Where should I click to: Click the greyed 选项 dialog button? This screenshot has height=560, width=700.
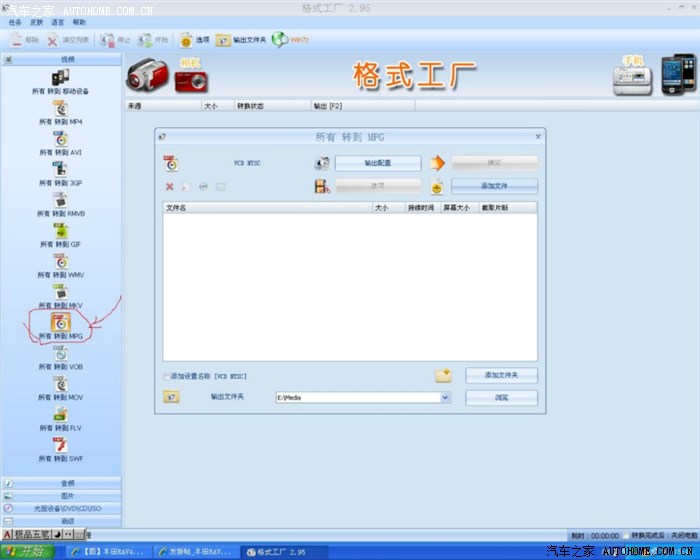(x=378, y=186)
